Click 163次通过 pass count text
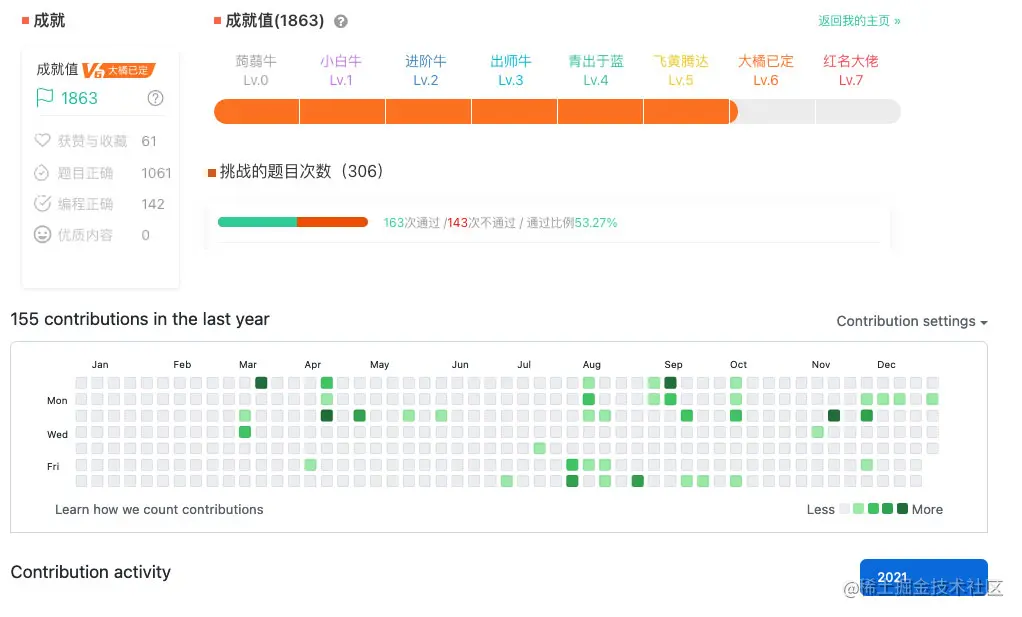This screenshot has width=1022, height=617. pyautogui.click(x=411, y=223)
